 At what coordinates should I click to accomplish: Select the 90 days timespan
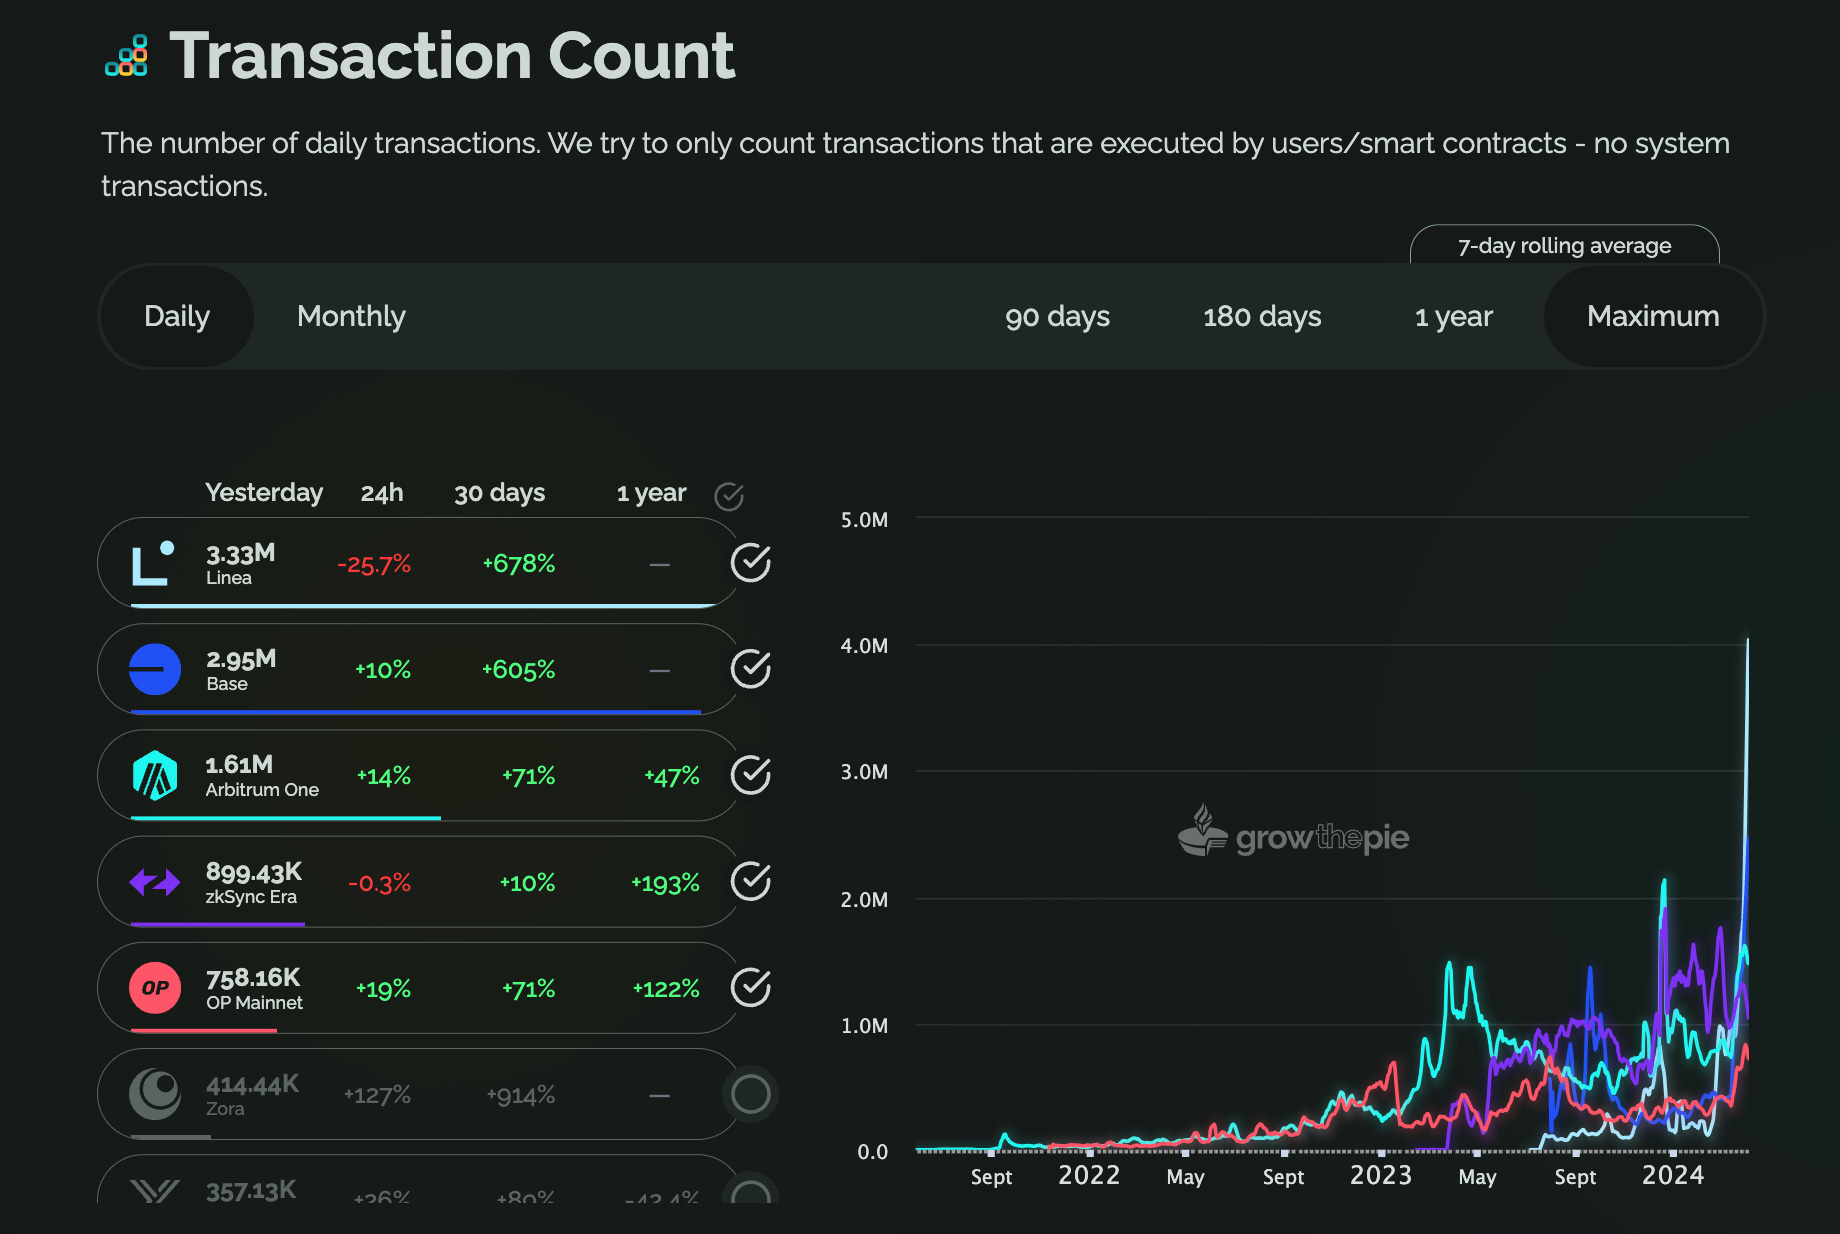tap(1057, 316)
